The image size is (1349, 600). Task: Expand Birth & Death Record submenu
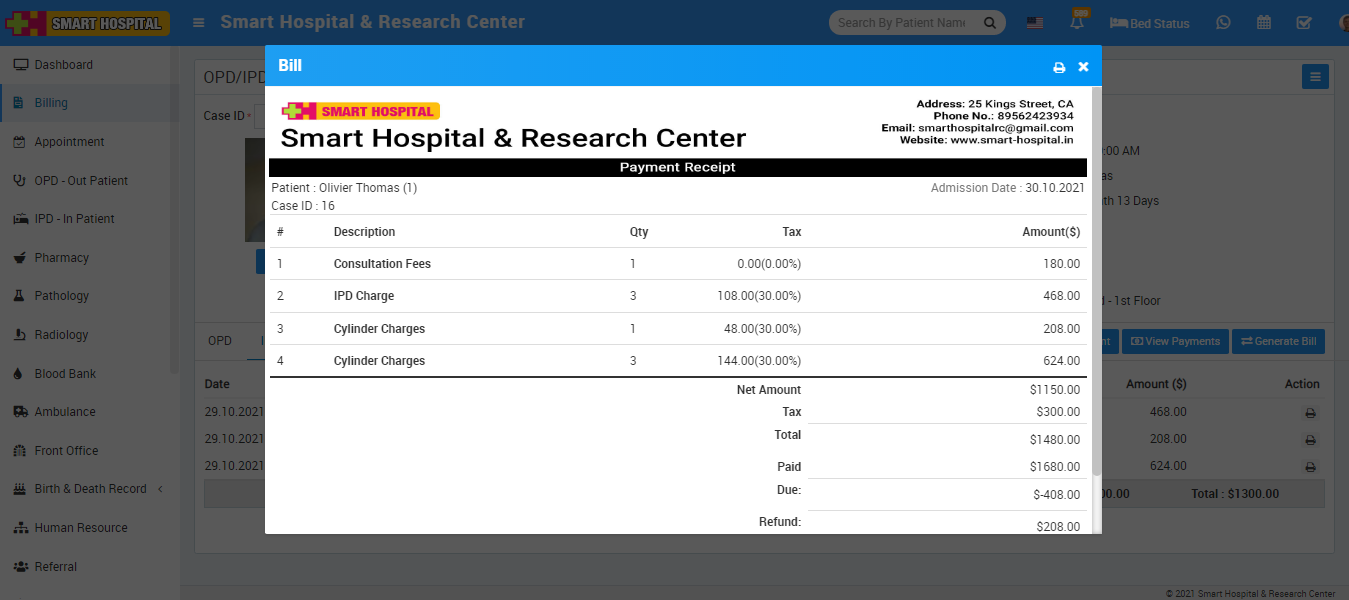[x=90, y=489]
